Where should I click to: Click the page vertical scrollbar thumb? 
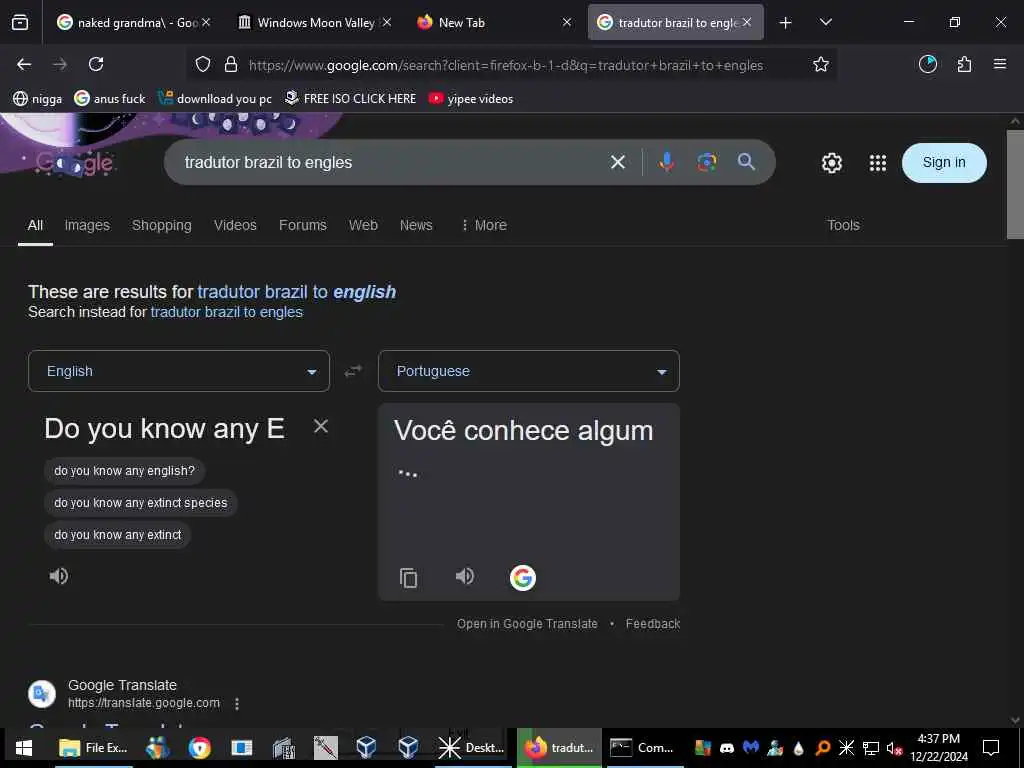point(1015,185)
